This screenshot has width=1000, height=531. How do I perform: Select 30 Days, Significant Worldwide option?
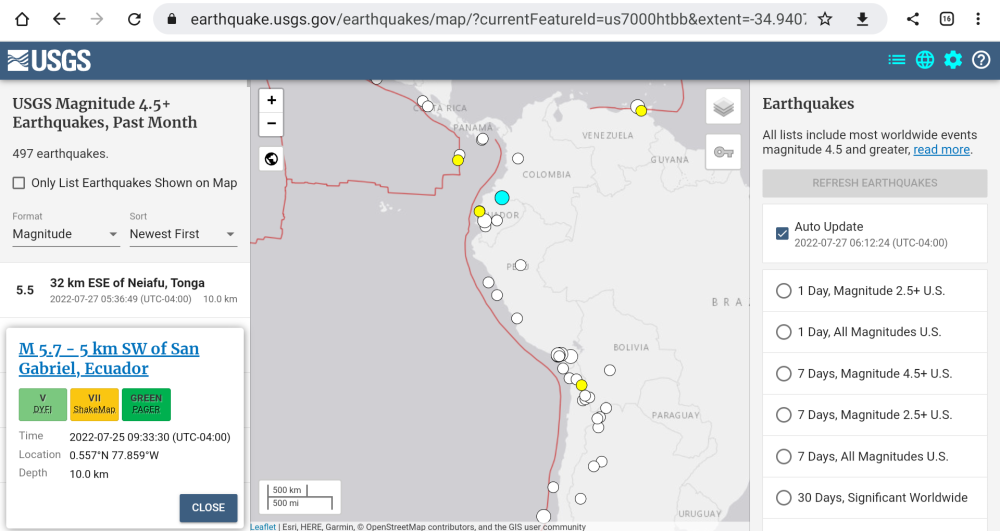(x=784, y=497)
